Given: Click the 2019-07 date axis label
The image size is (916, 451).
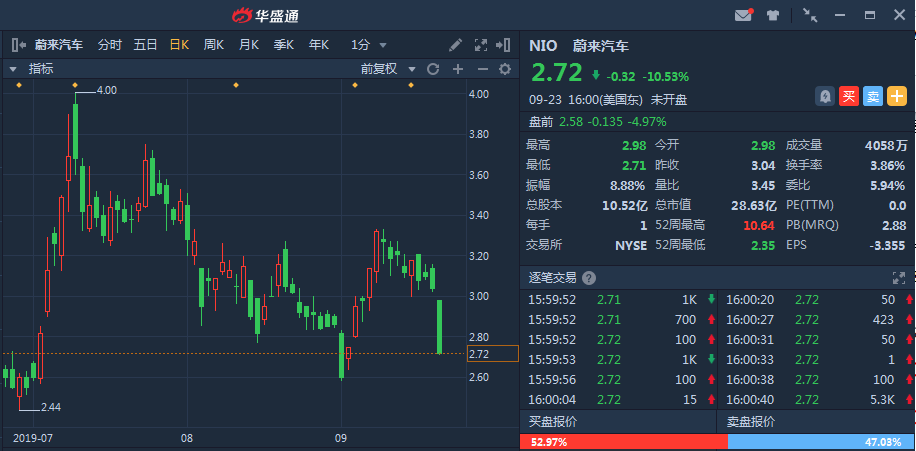Looking at the screenshot, I should 33,438.
